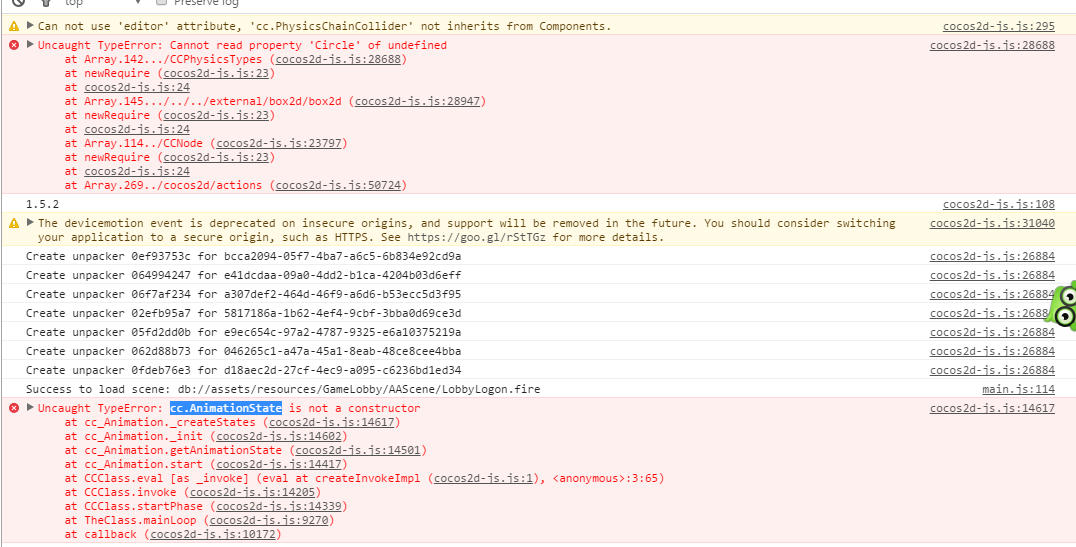Open source link cocos2d-js.js:295
The height and width of the screenshot is (547, 1076).
(998, 26)
